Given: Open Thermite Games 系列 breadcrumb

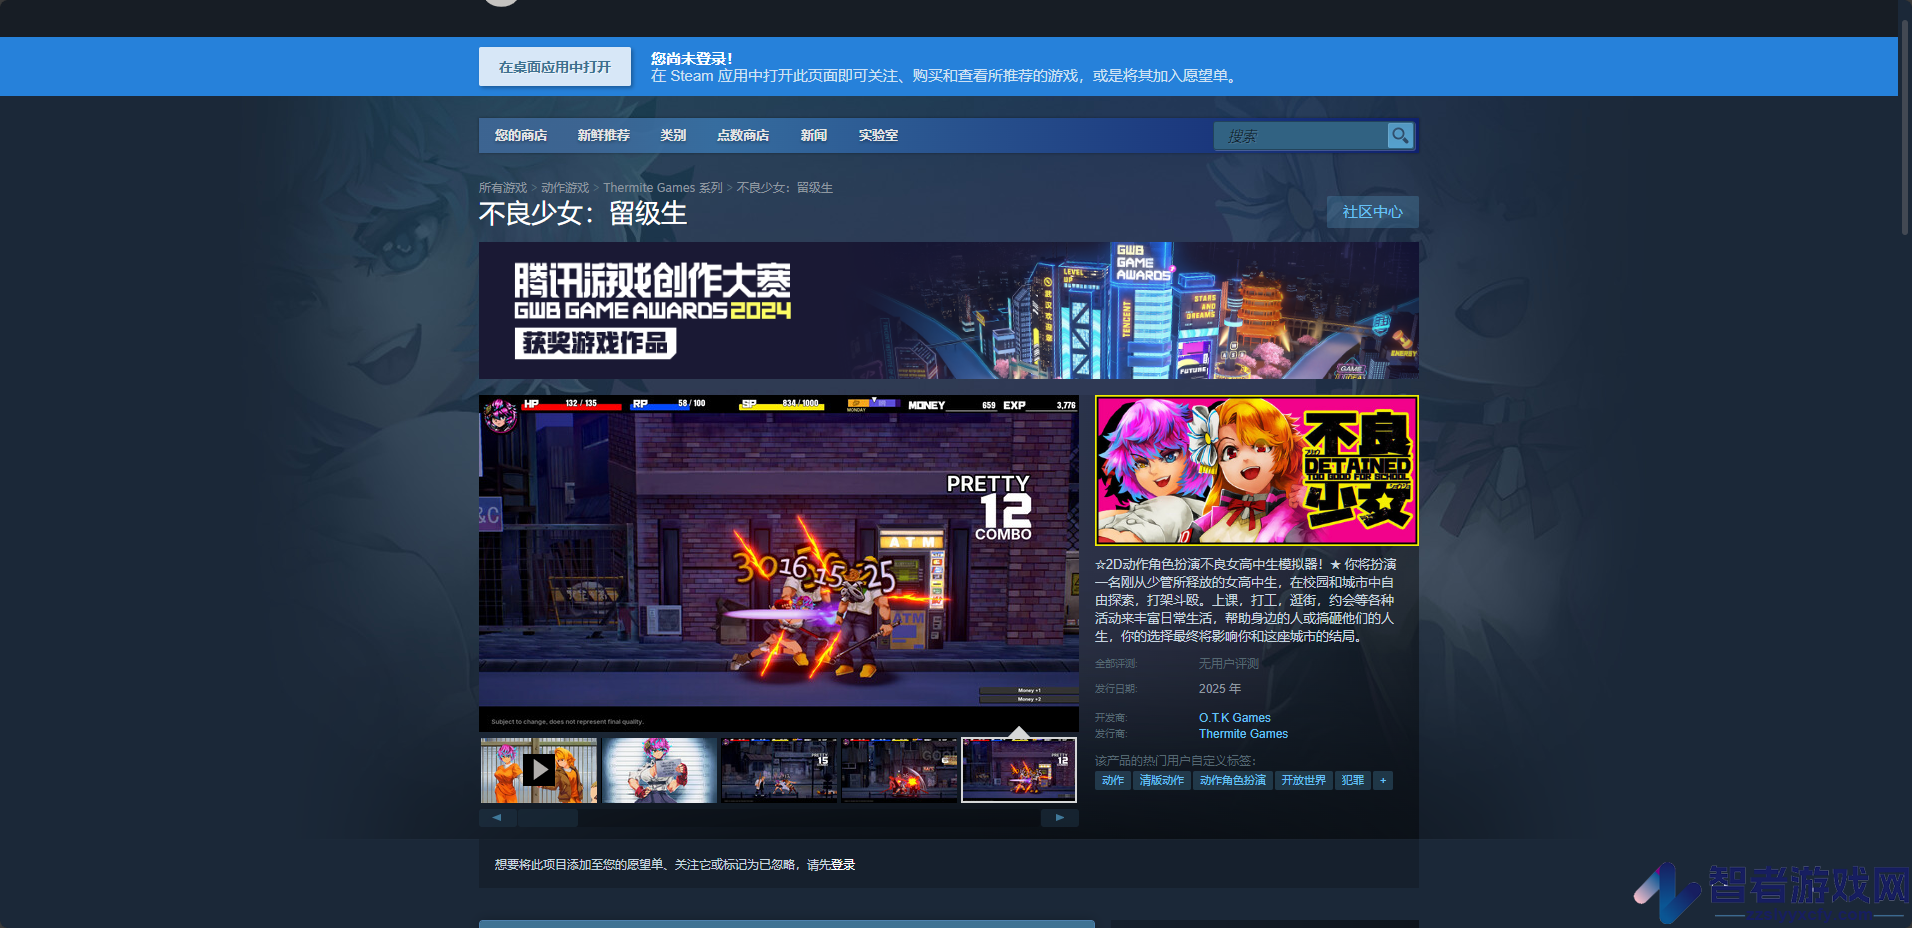Looking at the screenshot, I should 663,188.
